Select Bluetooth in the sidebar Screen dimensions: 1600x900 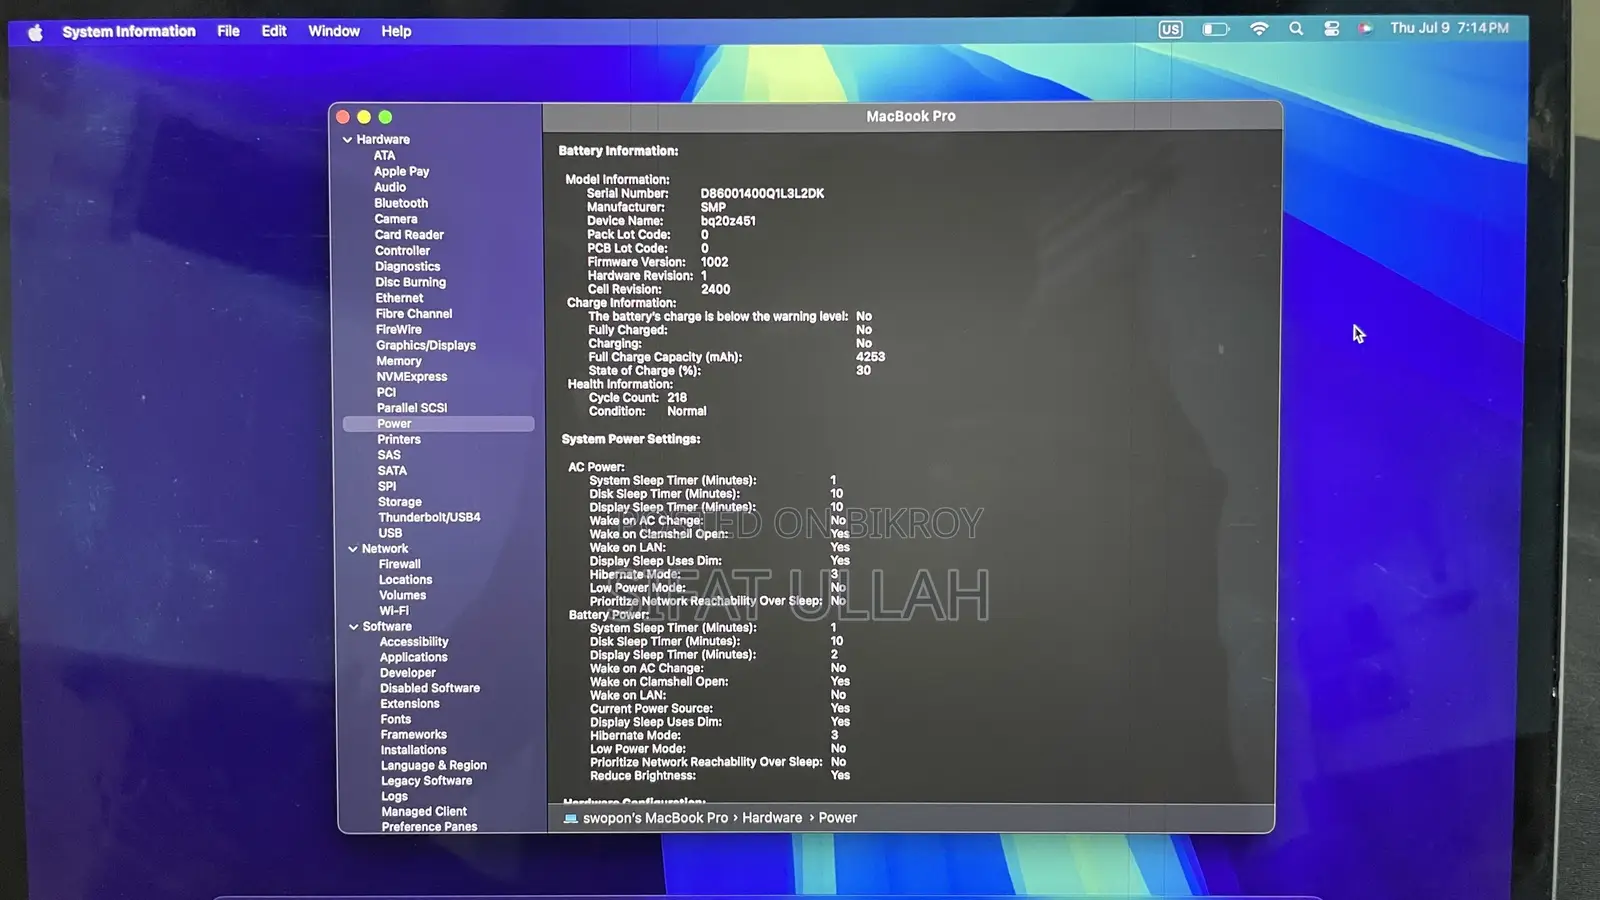[x=401, y=203]
